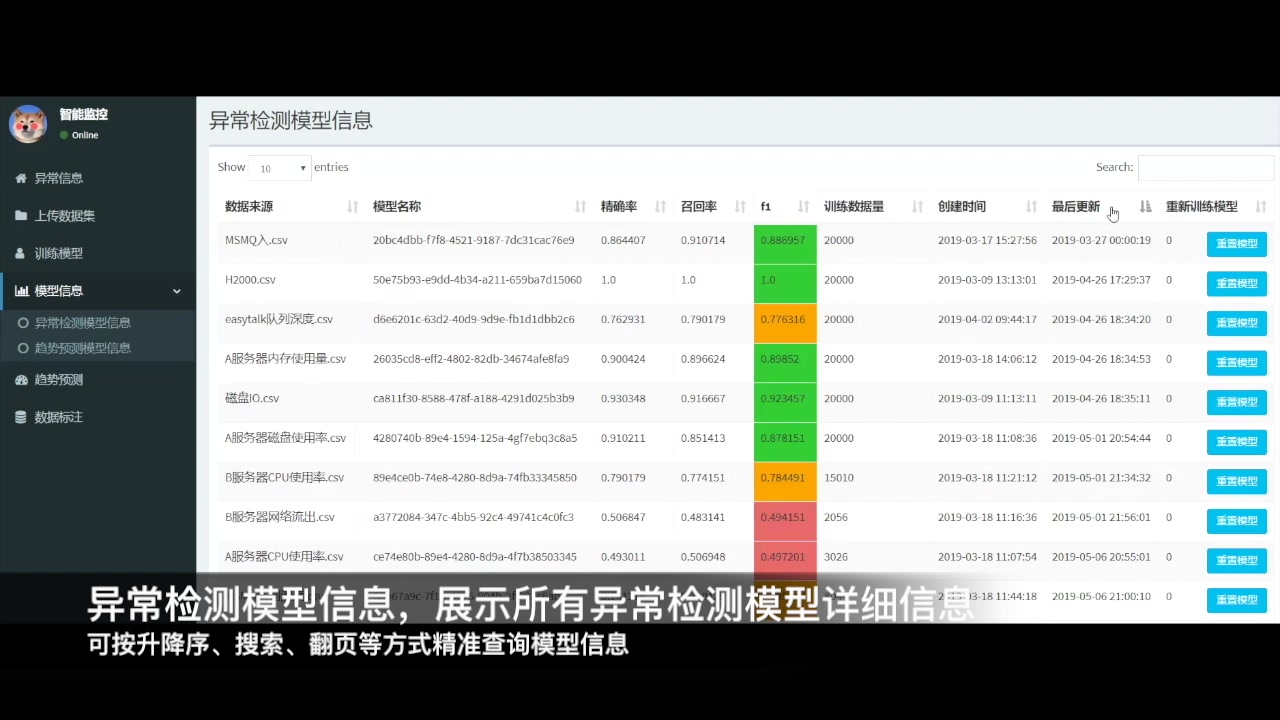
Task: Click the folder icon for 上传数据集
Action: (x=21, y=215)
